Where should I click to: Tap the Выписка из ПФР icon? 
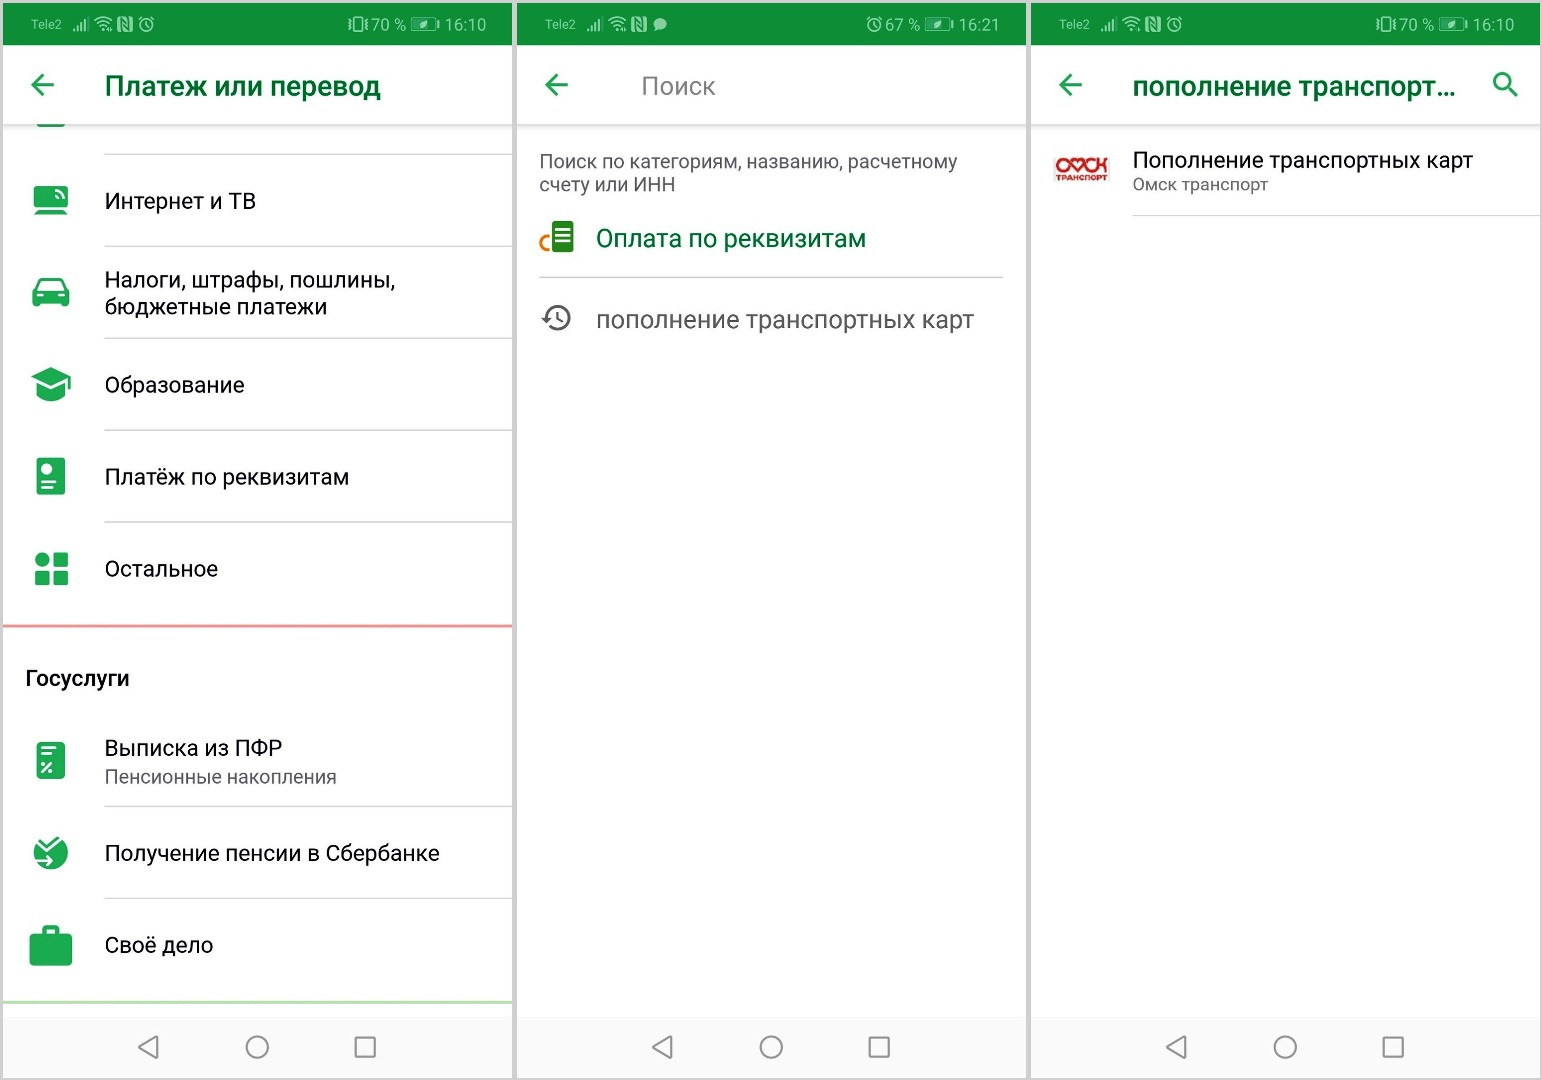pos(51,761)
